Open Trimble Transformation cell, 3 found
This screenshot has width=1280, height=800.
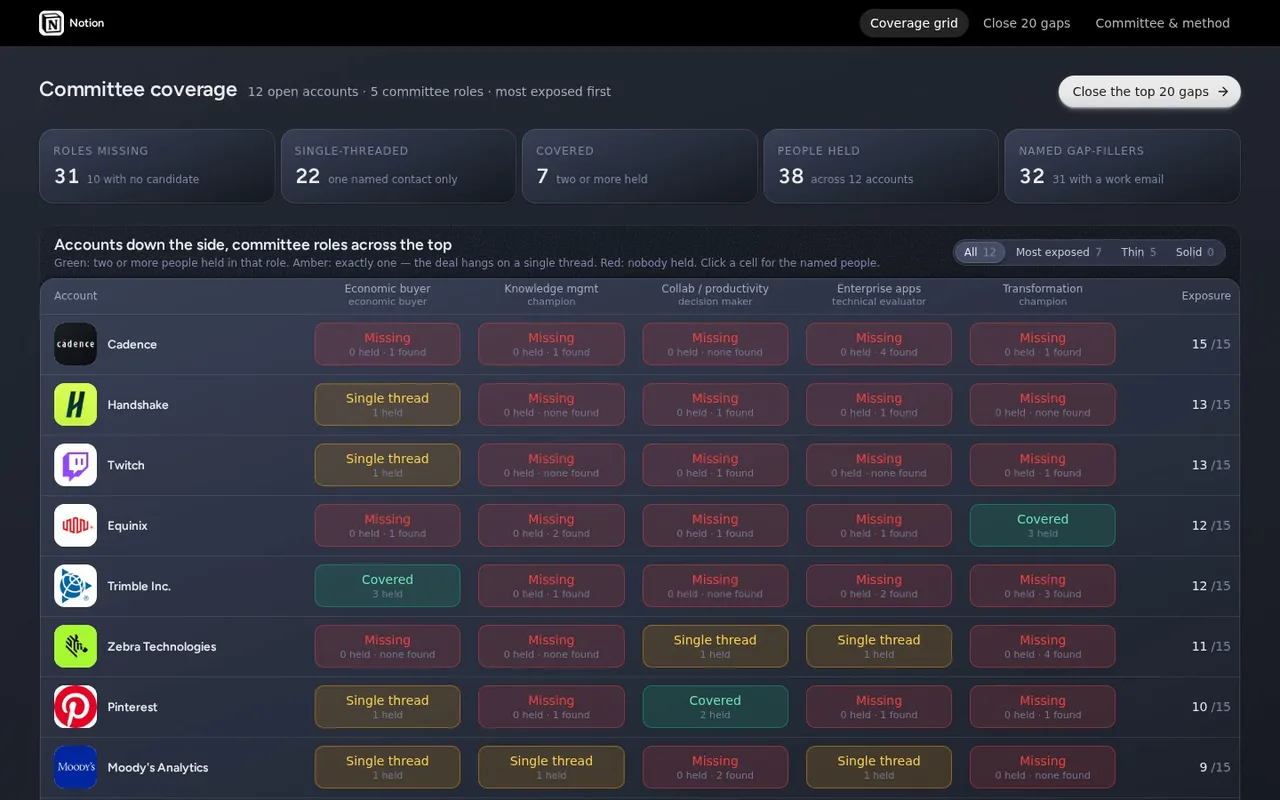[1043, 586]
